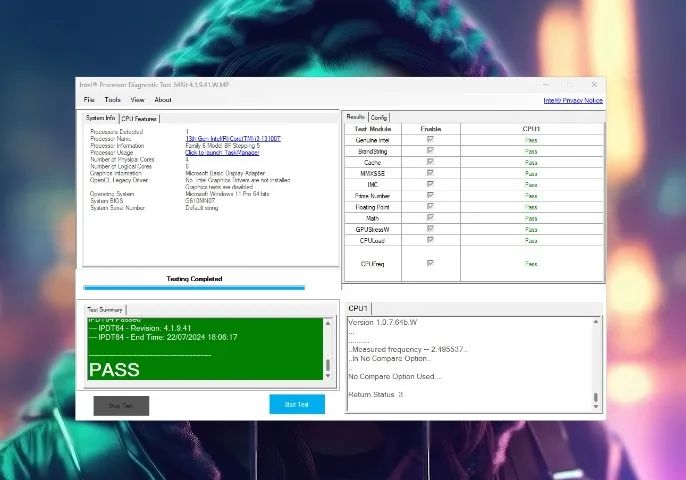686x480 pixels.
Task: Toggle the Cache test enable checkbox
Action: (431, 162)
